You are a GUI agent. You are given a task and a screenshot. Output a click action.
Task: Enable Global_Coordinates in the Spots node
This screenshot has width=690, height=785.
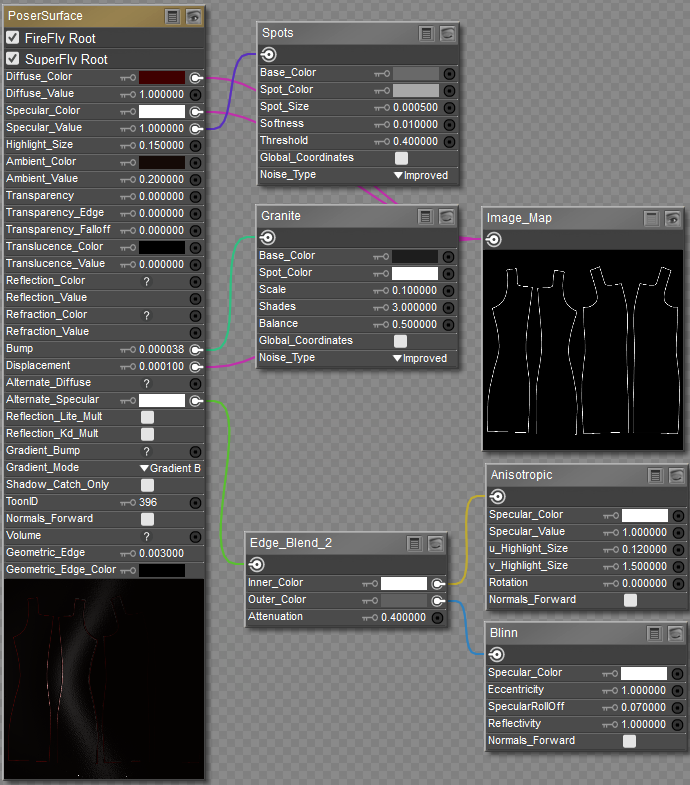(401, 158)
